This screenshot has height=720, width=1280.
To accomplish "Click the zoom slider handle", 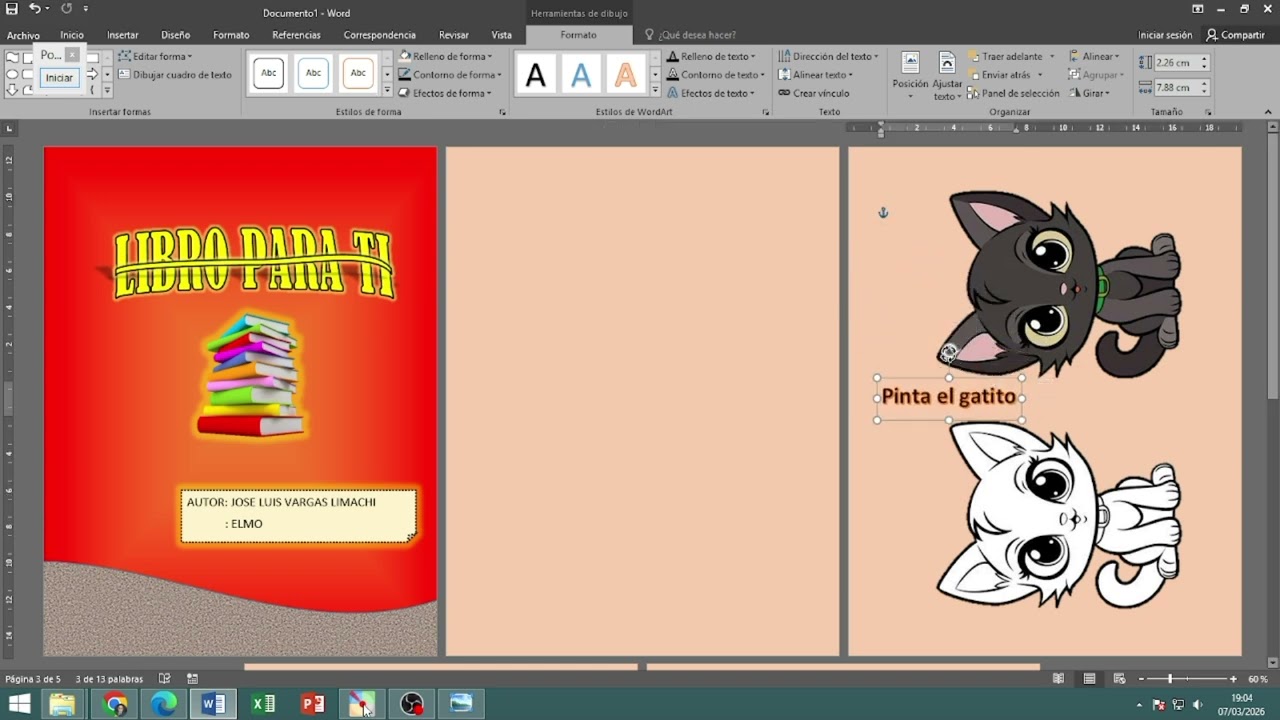I will [1170, 679].
